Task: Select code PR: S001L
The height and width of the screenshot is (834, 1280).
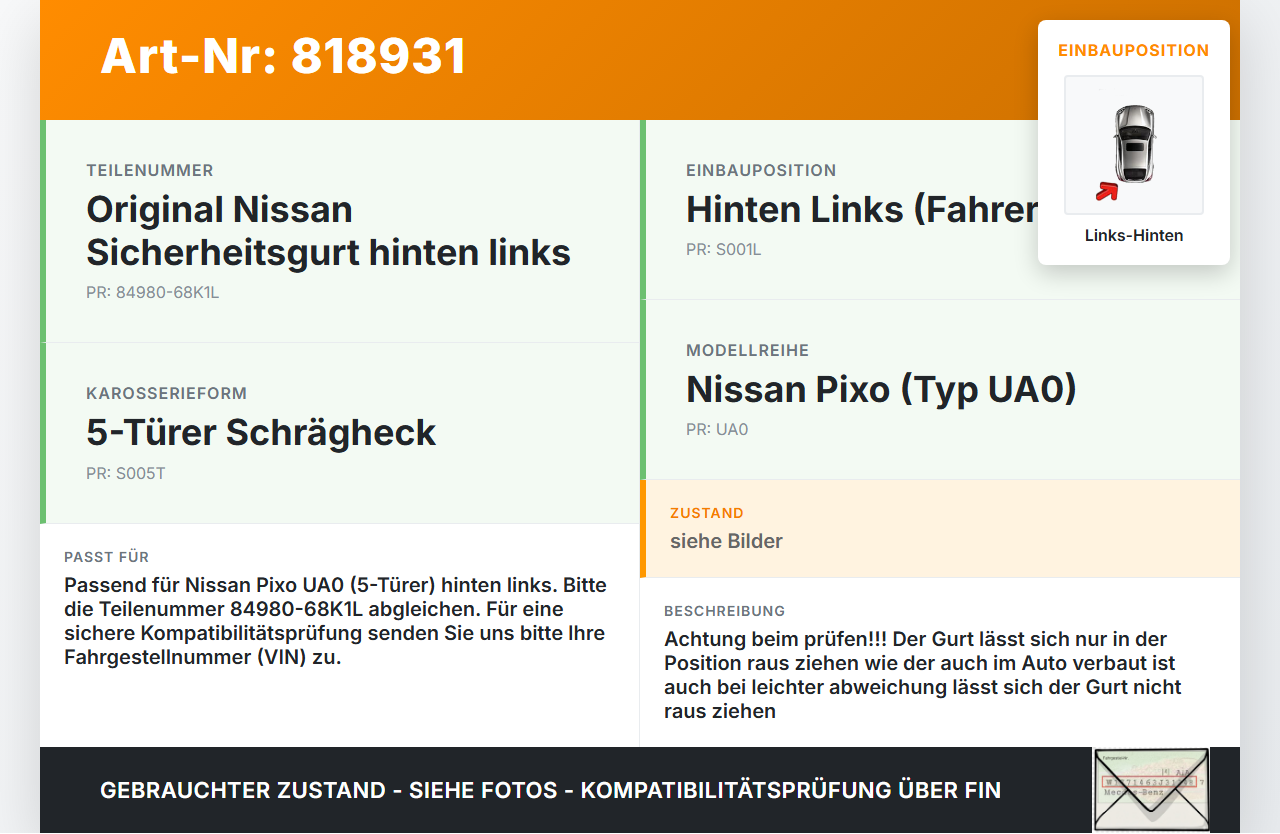Action: (x=724, y=250)
